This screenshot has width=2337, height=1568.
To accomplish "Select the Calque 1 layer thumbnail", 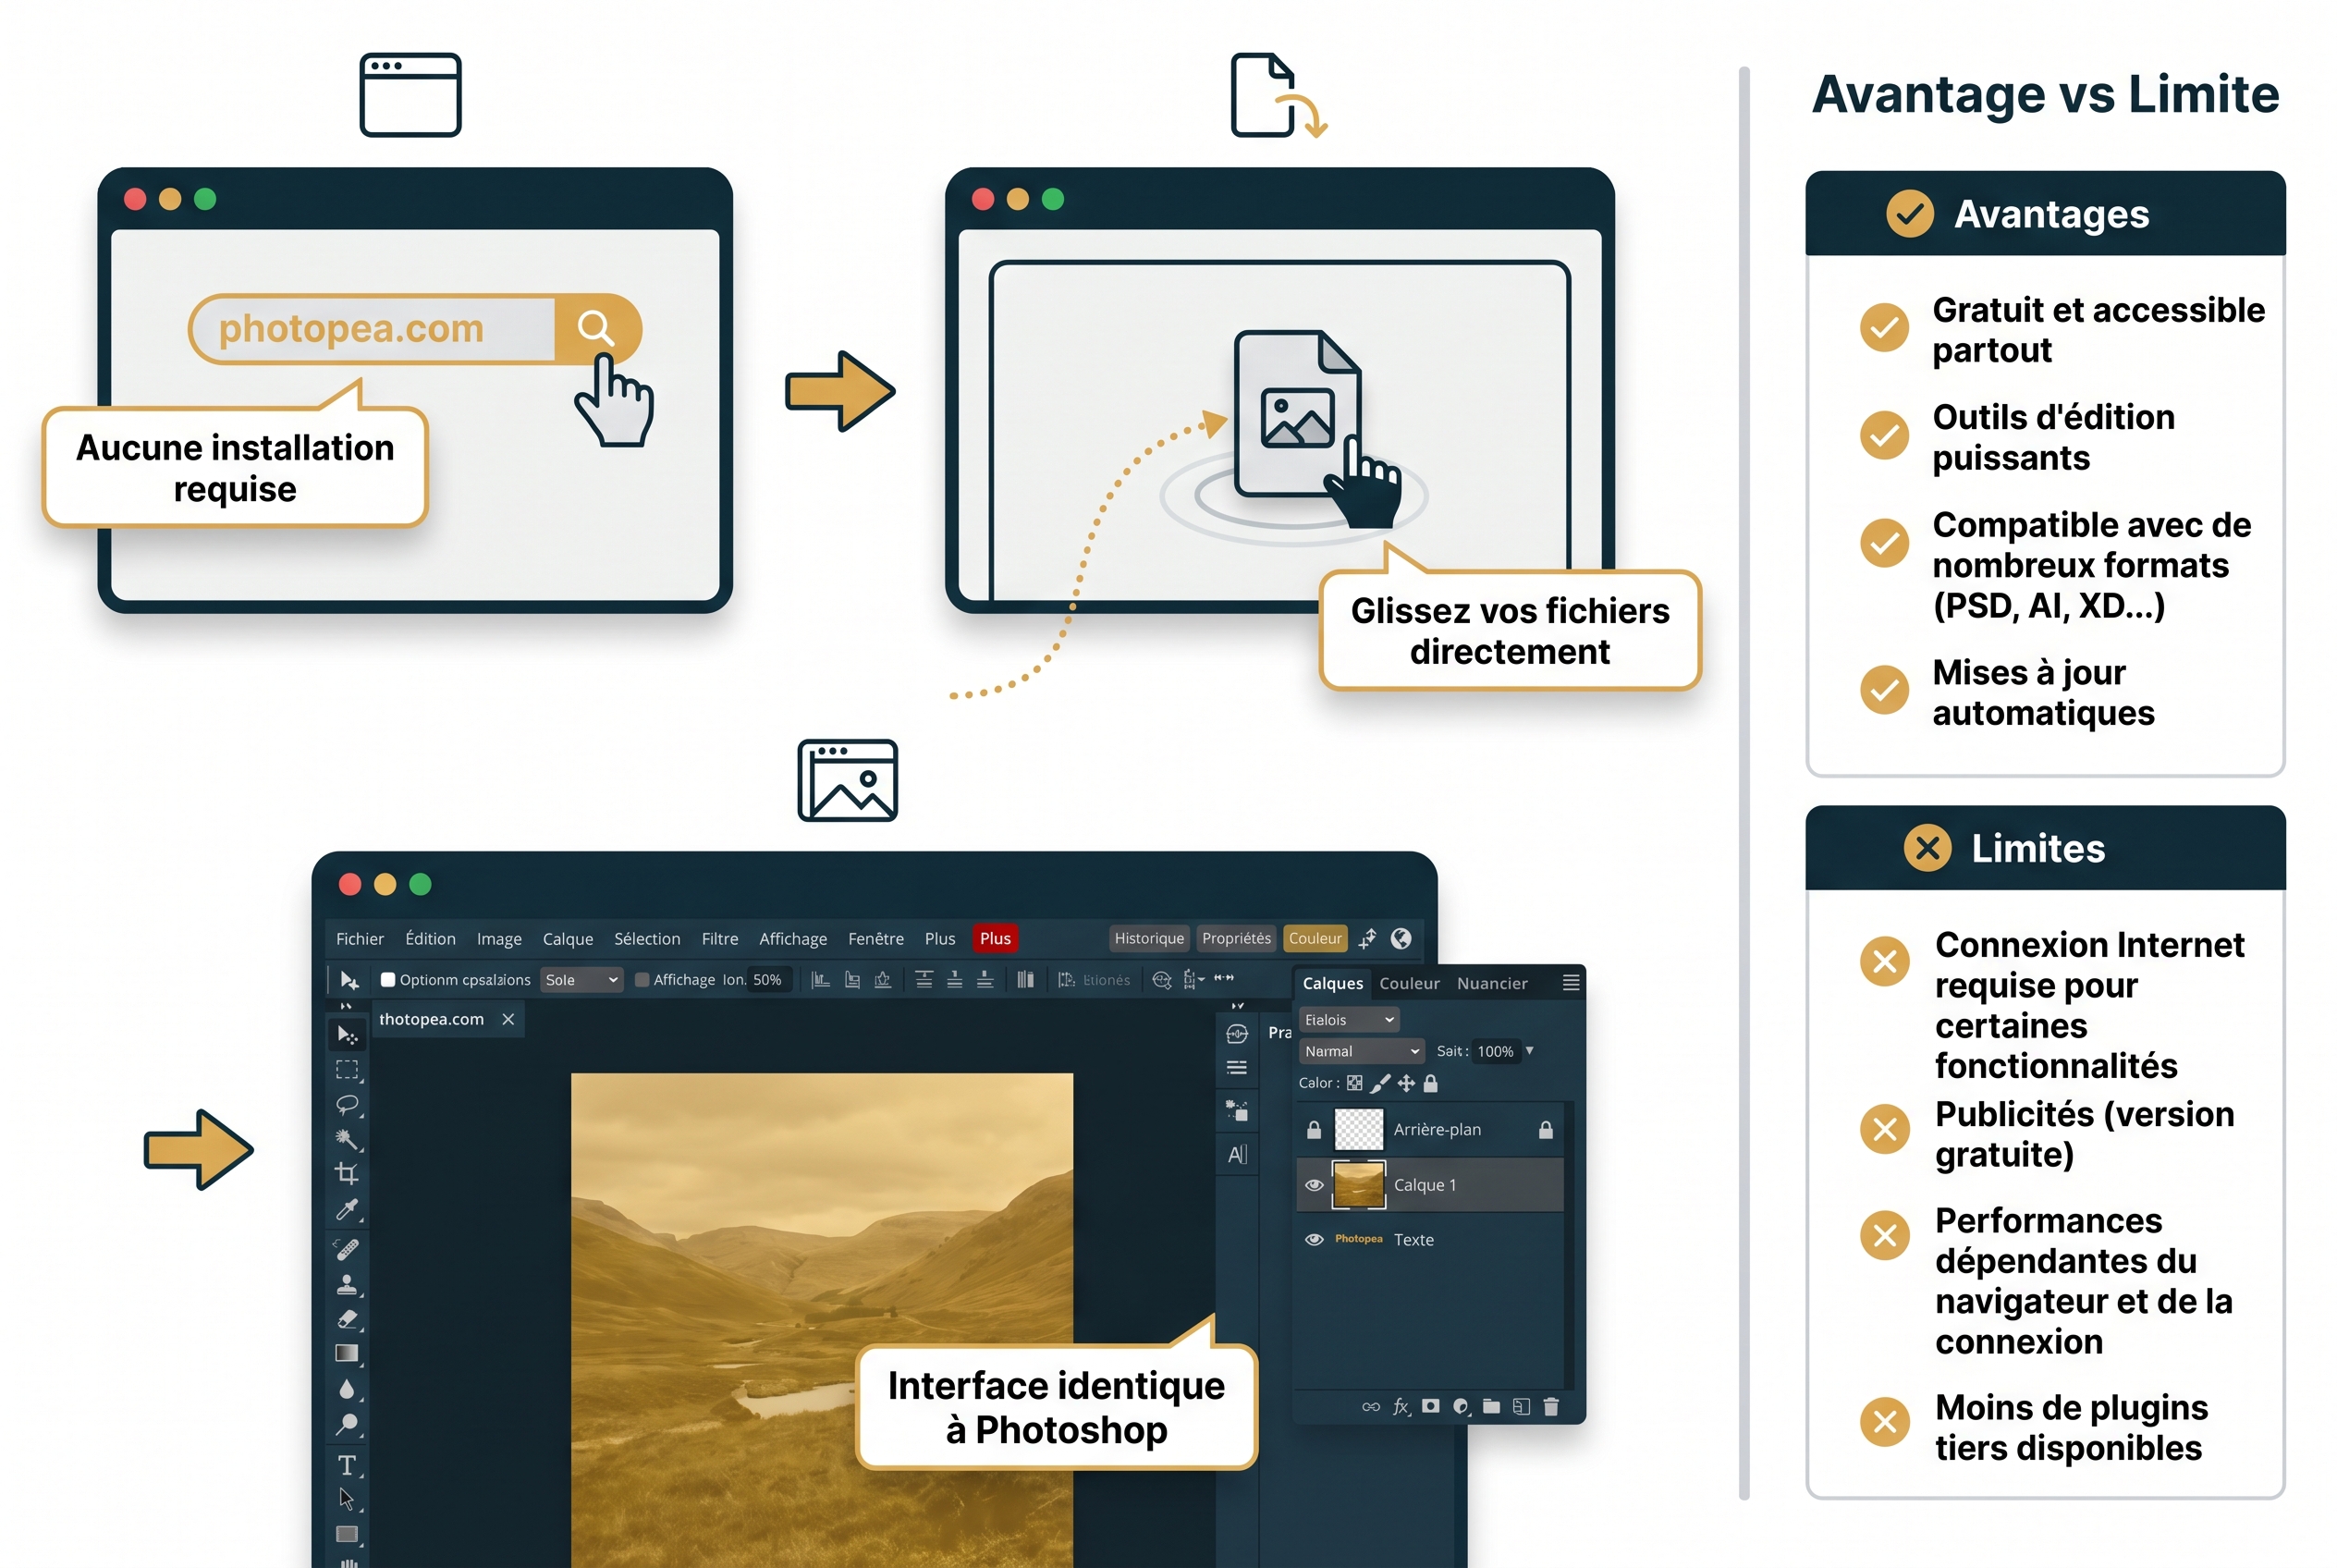I will 1359,1185.
